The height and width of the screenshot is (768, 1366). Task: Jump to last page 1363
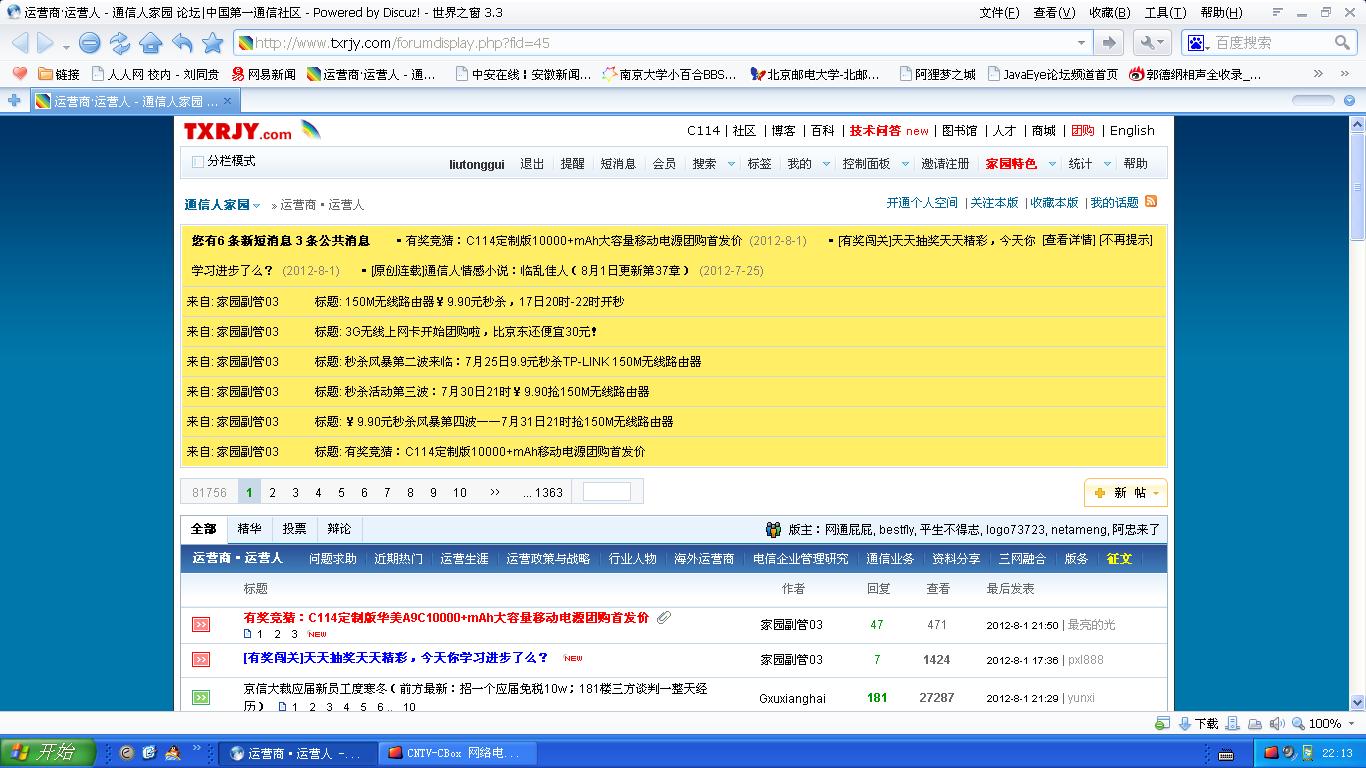(543, 492)
